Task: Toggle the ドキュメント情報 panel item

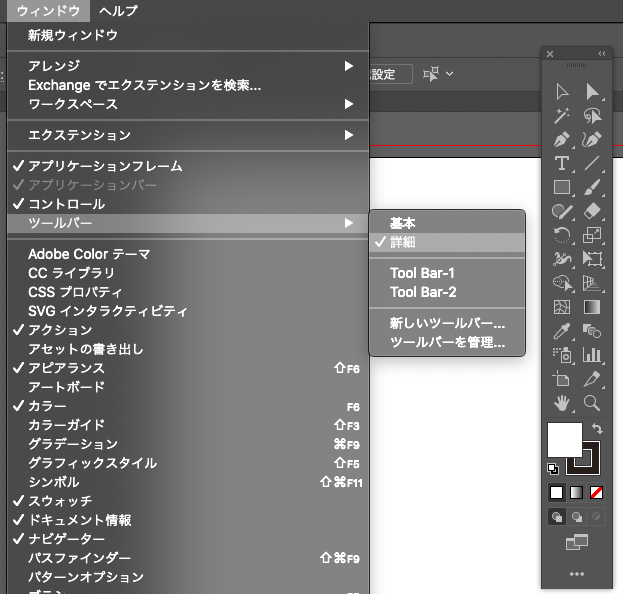Action: (x=188, y=520)
